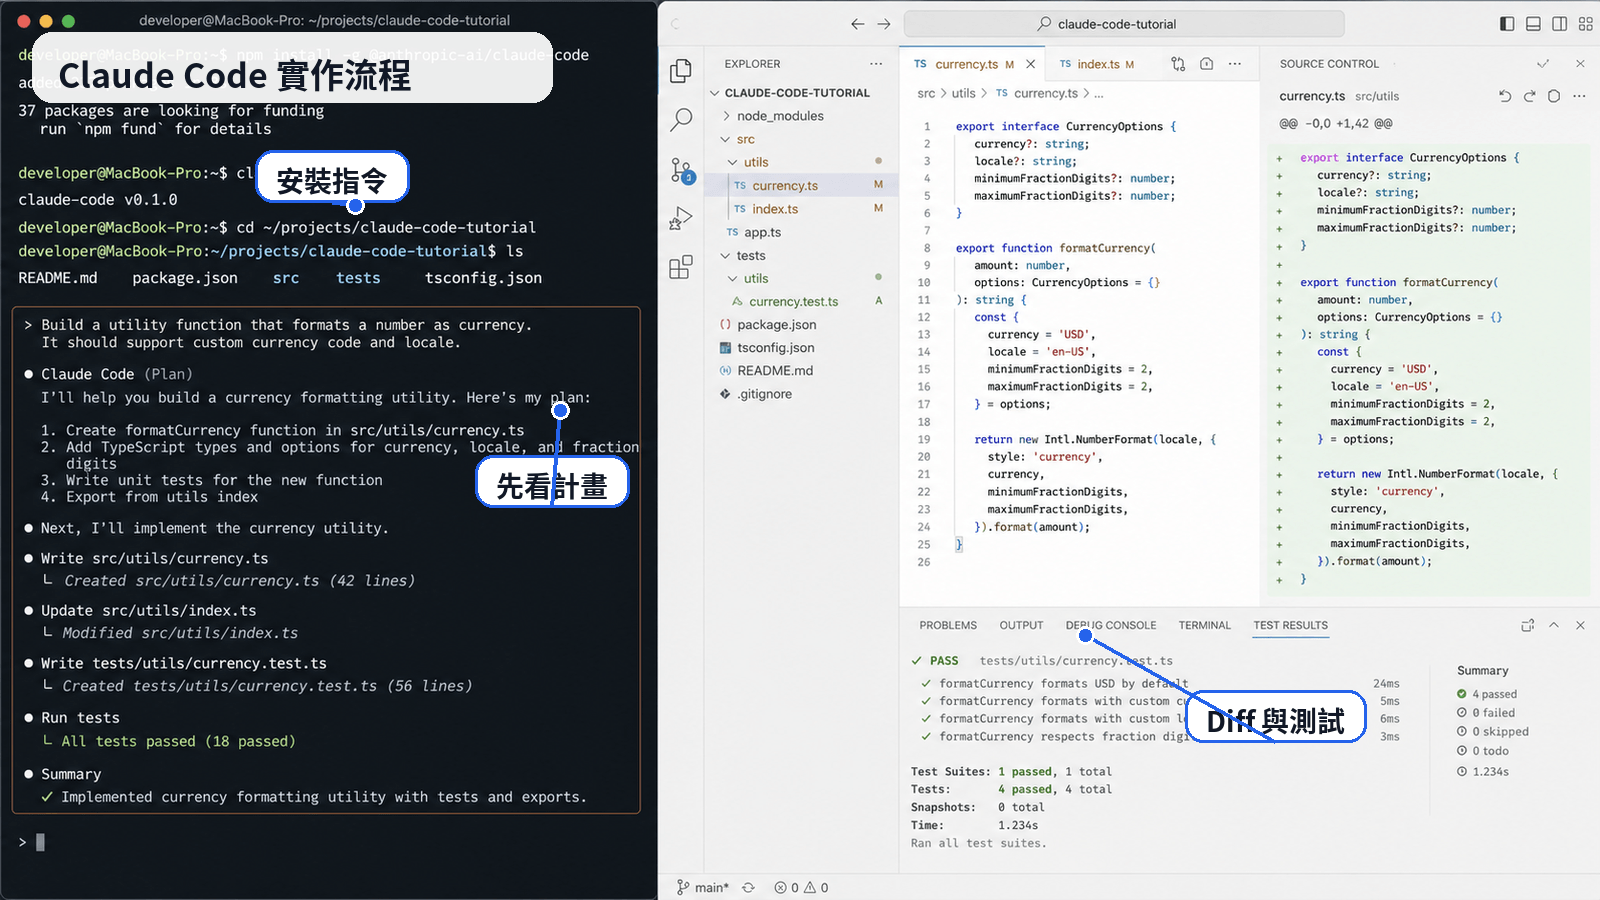Click the redo arrow in diff header

[1529, 96]
